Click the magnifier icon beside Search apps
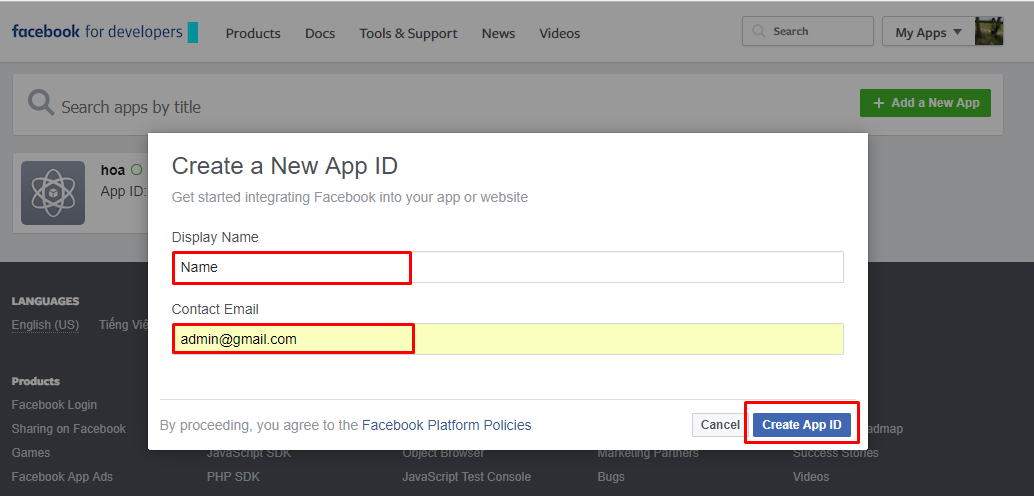The width and height of the screenshot is (1034, 496). click(x=41, y=104)
